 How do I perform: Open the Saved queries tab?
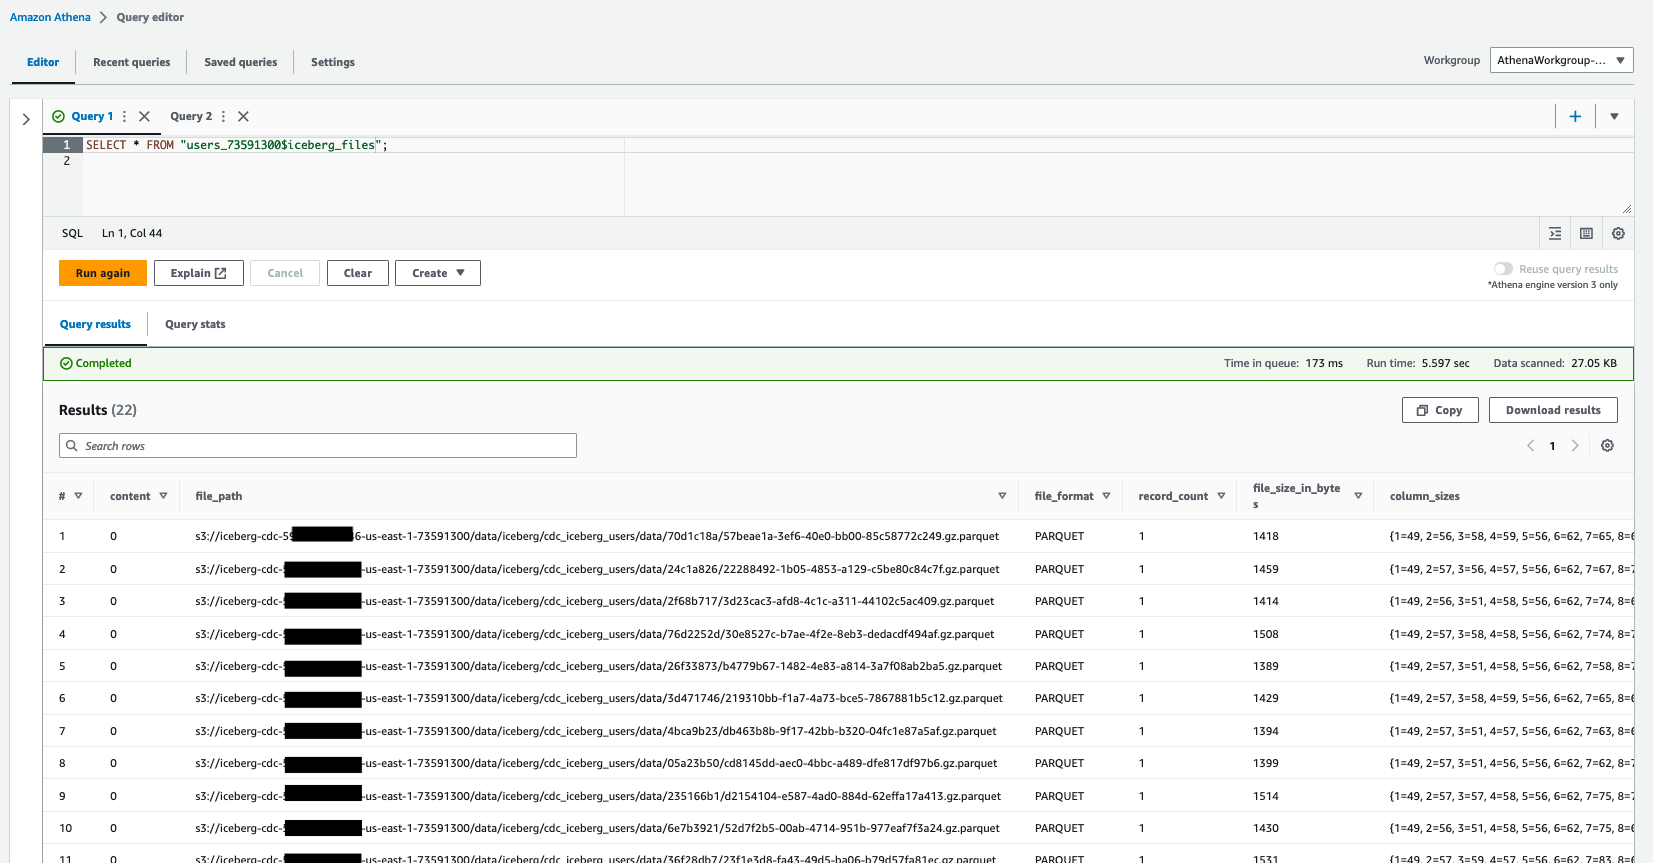coord(241,62)
